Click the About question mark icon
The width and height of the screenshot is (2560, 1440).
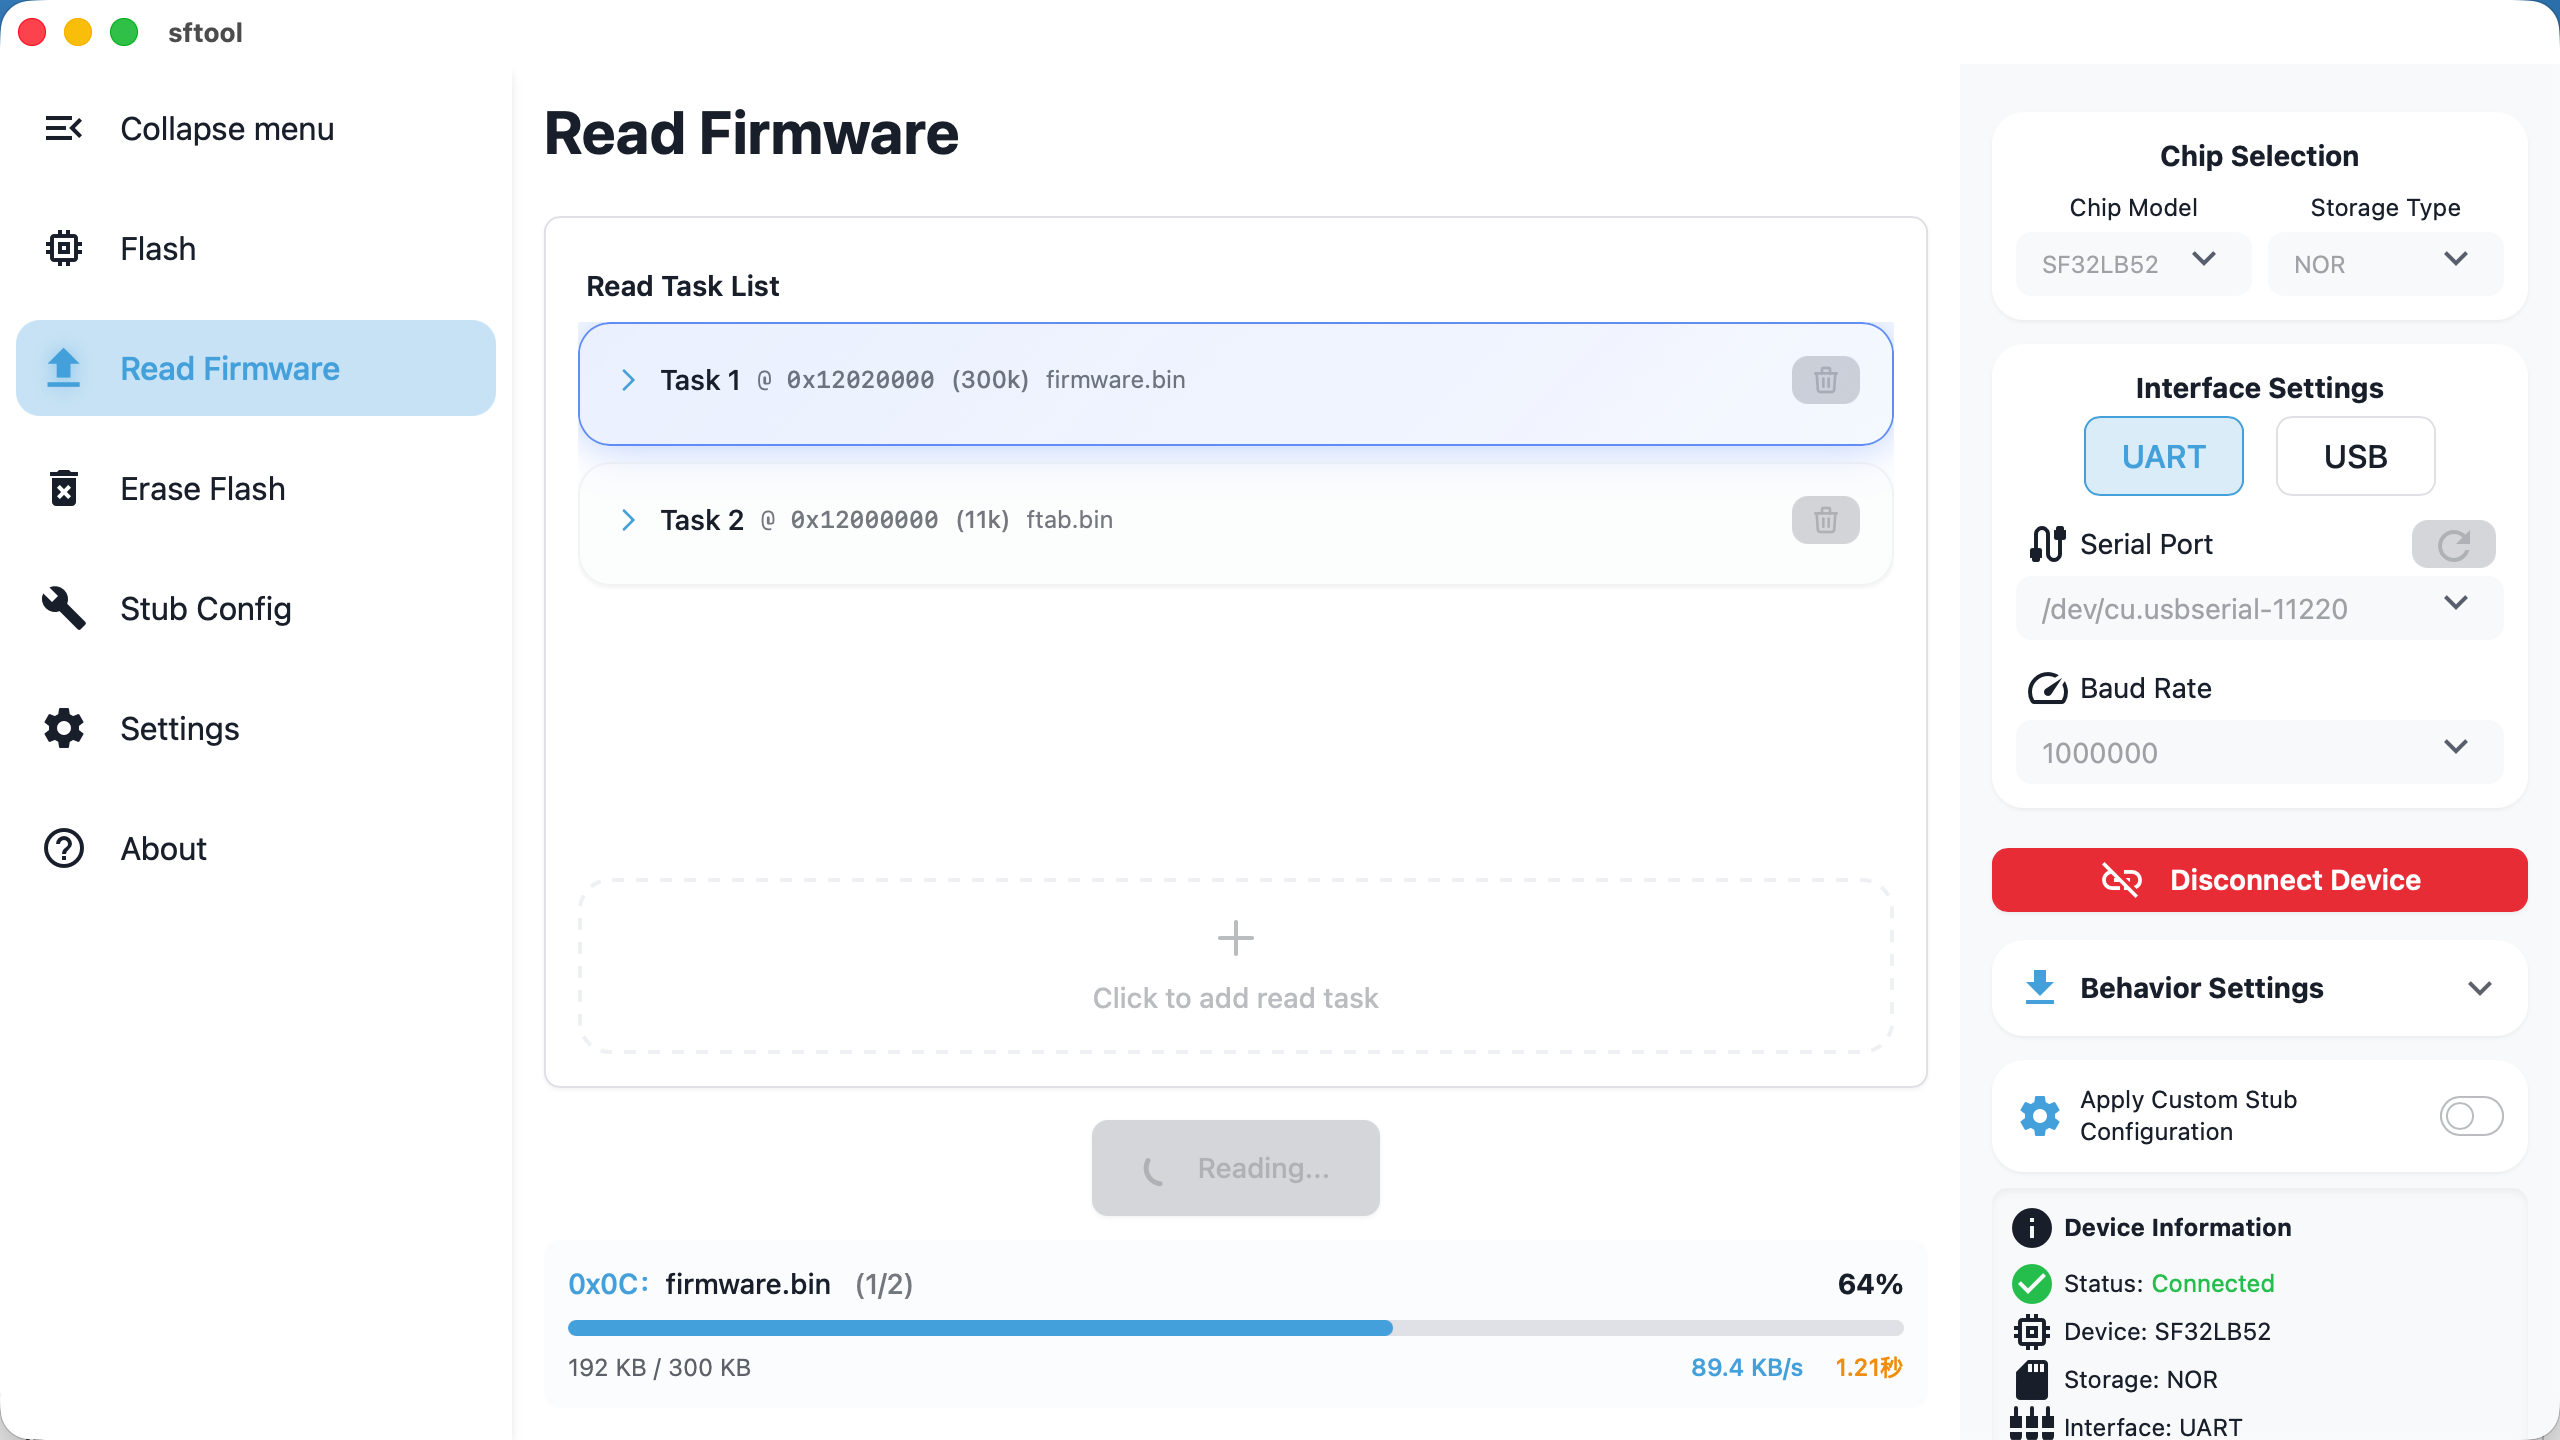(63, 849)
